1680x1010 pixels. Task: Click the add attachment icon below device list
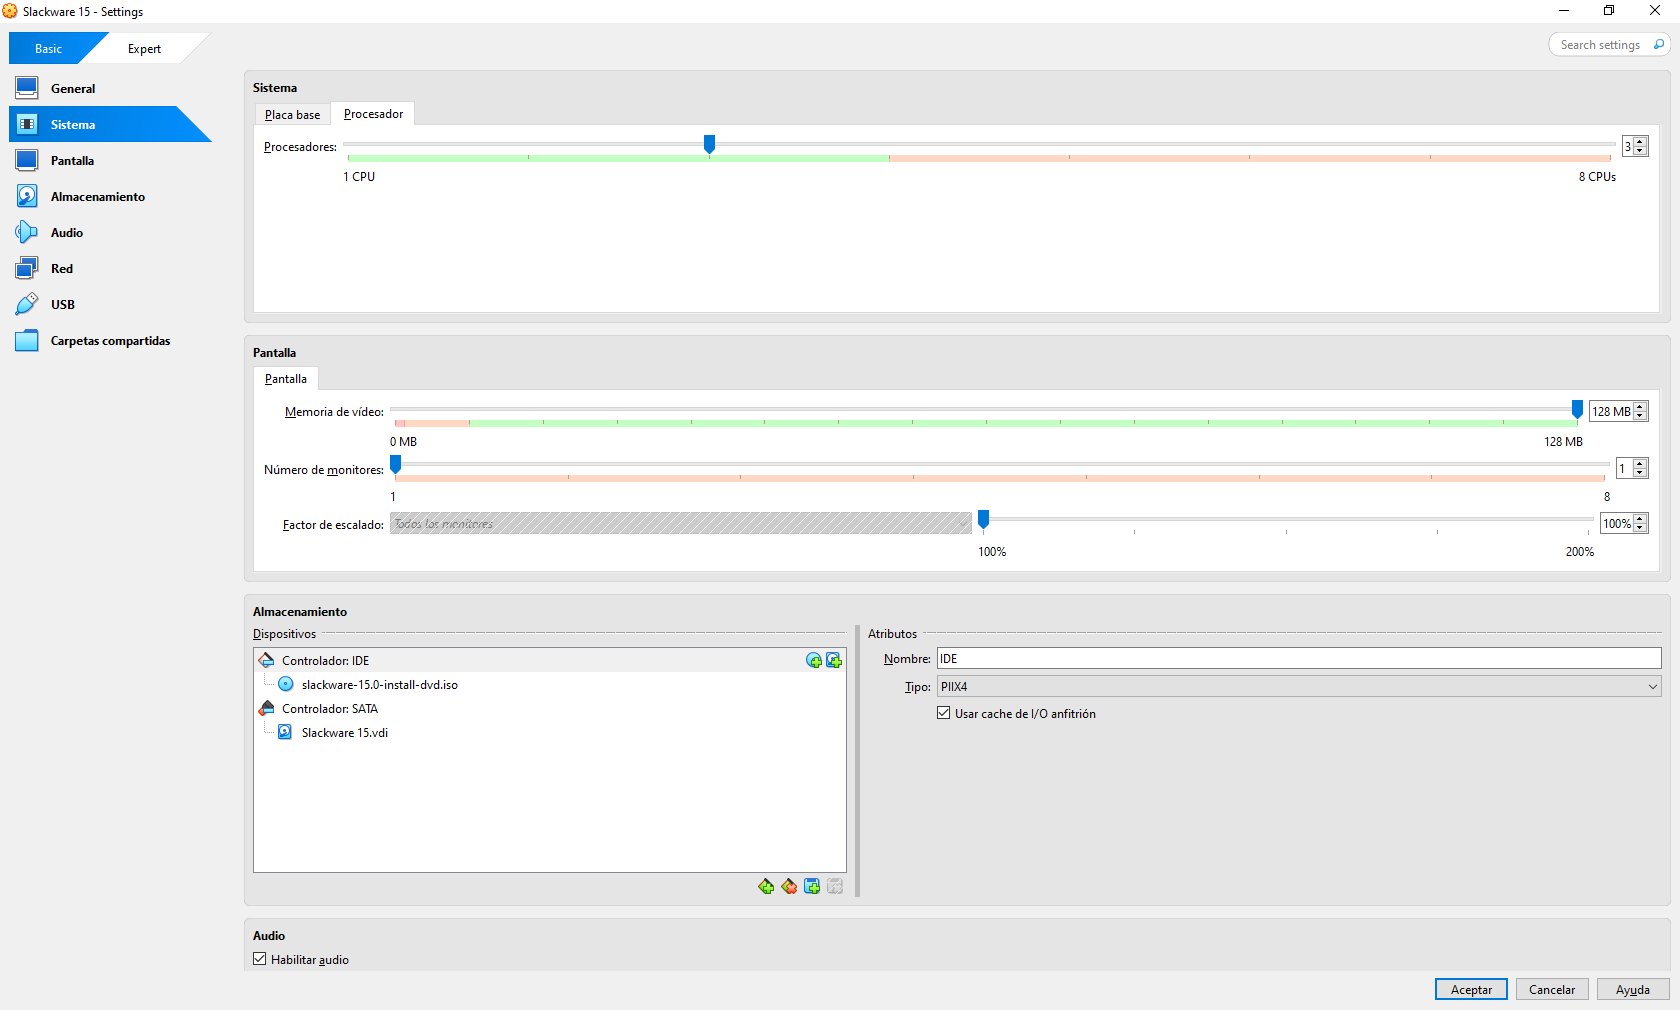pos(812,886)
